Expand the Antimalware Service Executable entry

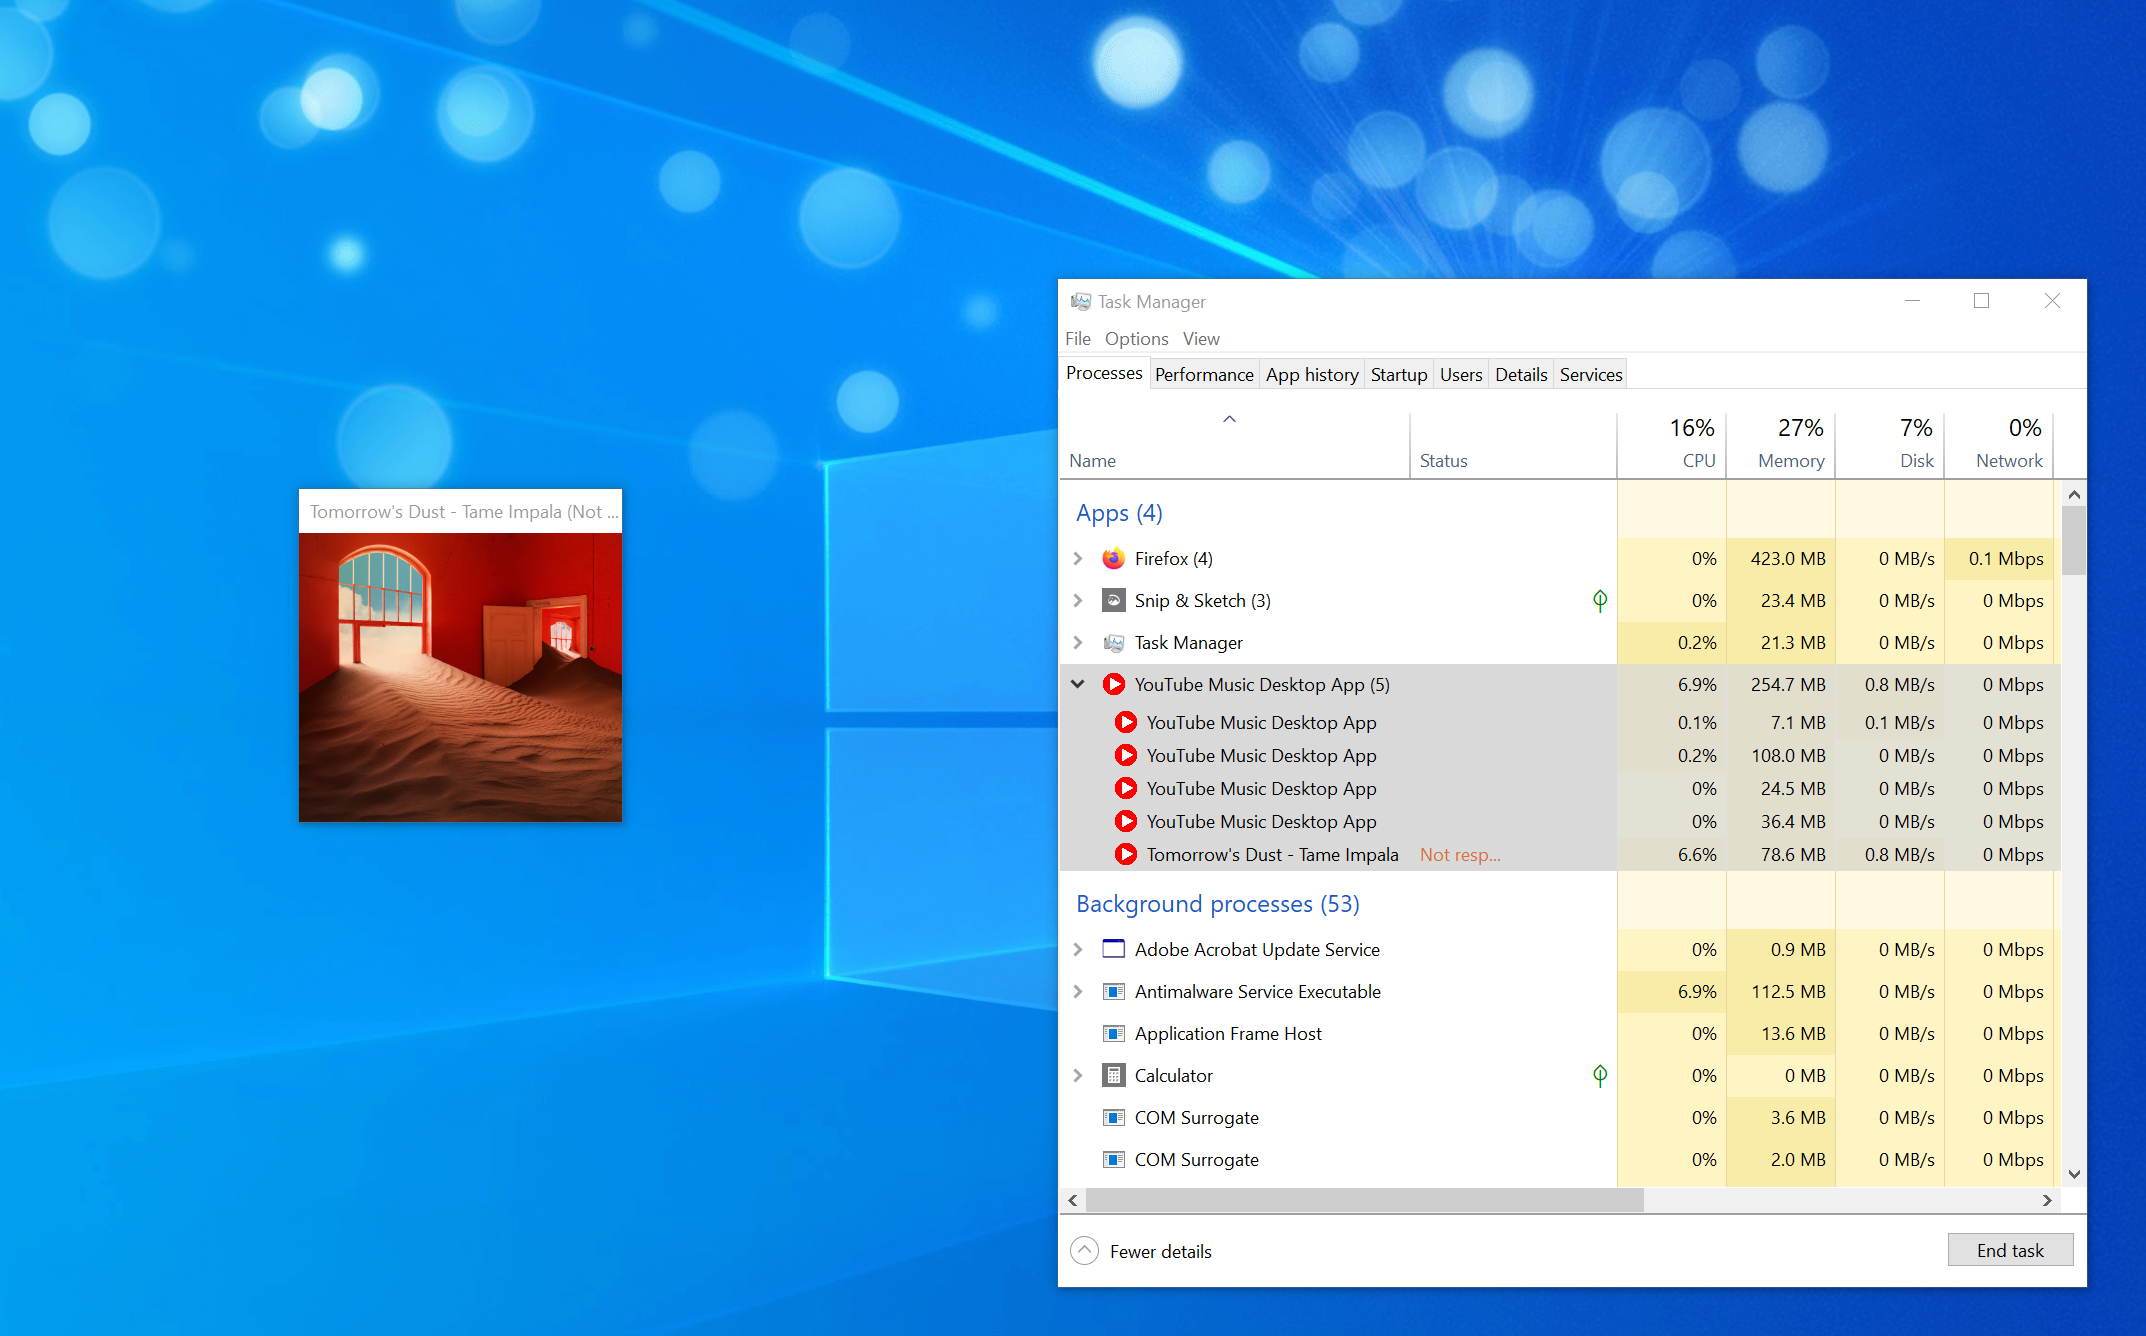1078,991
